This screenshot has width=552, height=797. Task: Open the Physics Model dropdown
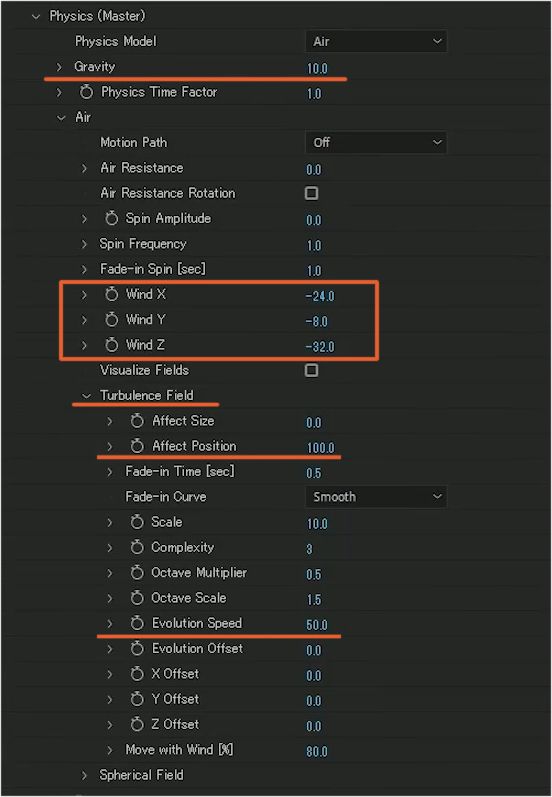376,41
